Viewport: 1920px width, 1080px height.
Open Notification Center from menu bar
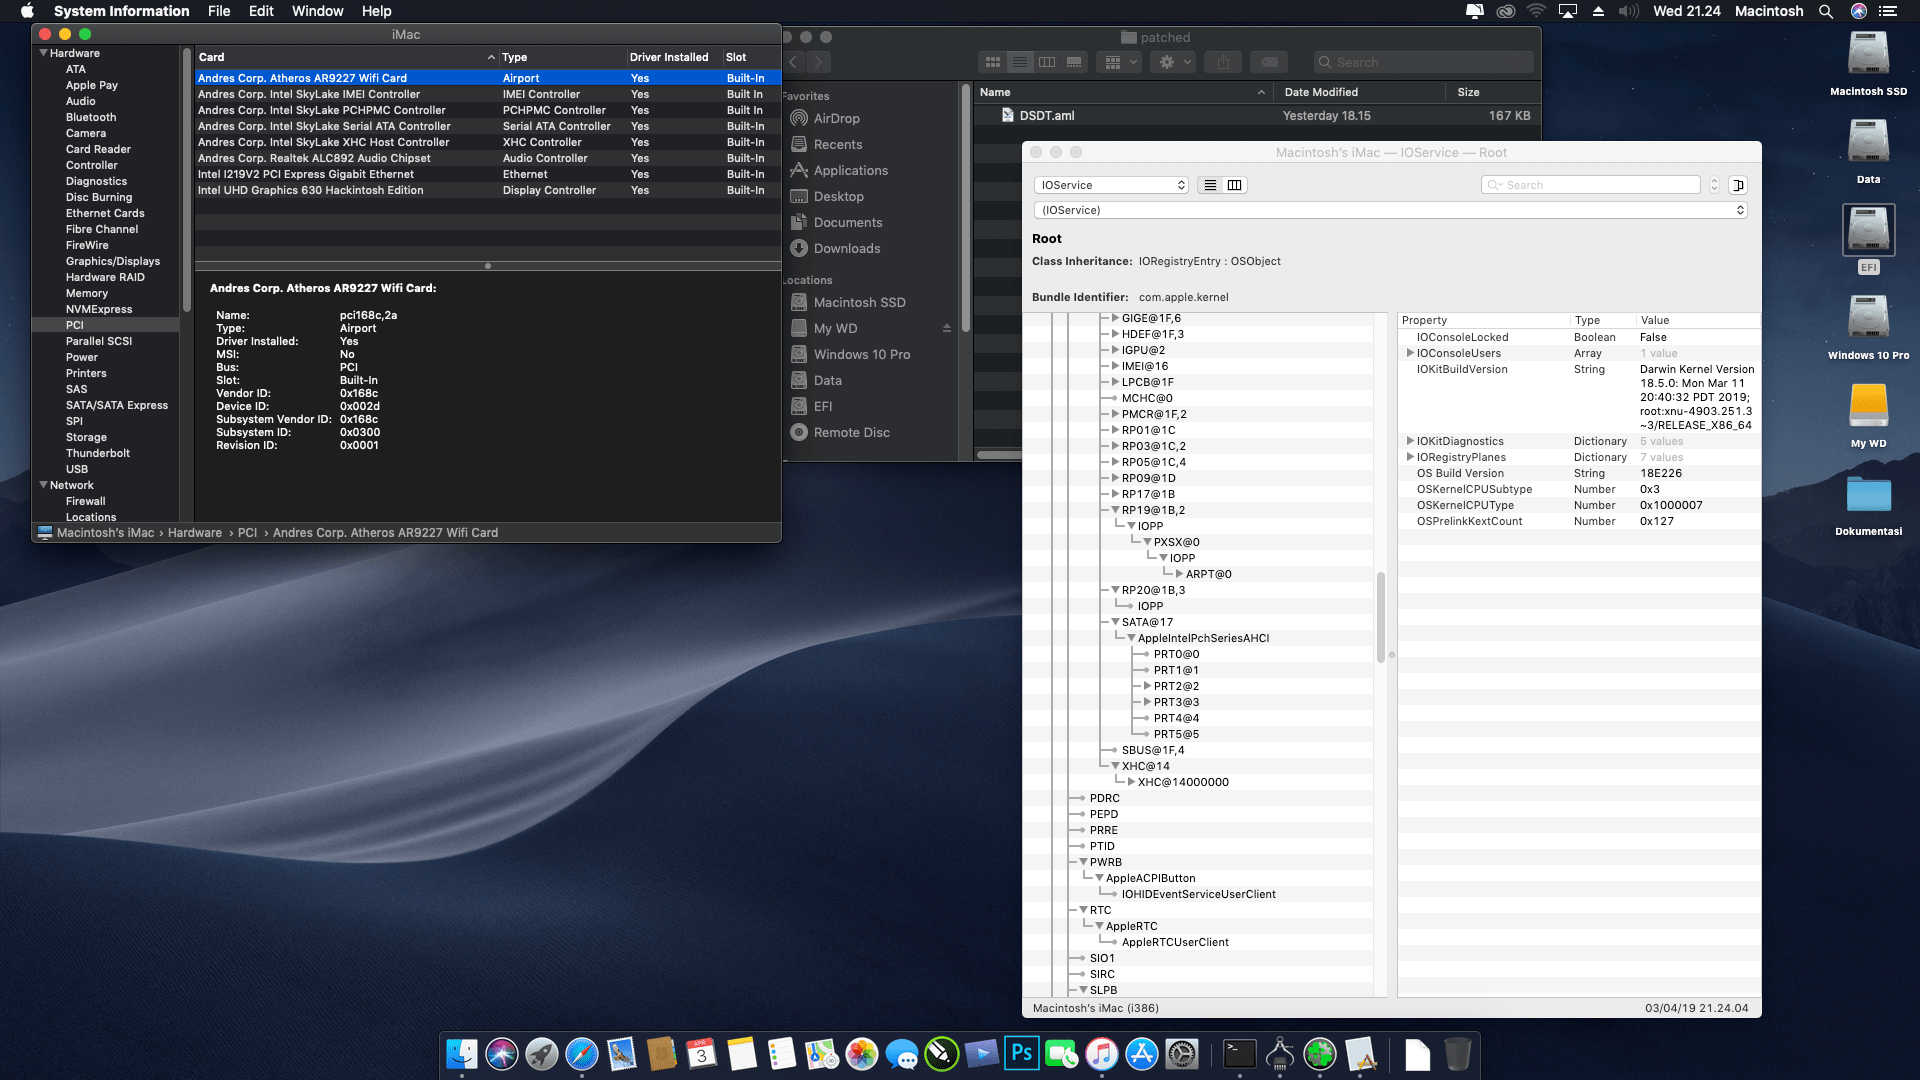(1888, 11)
